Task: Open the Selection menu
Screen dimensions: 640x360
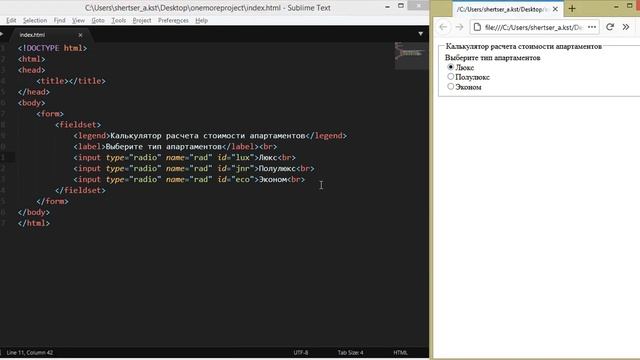Action: (35, 20)
